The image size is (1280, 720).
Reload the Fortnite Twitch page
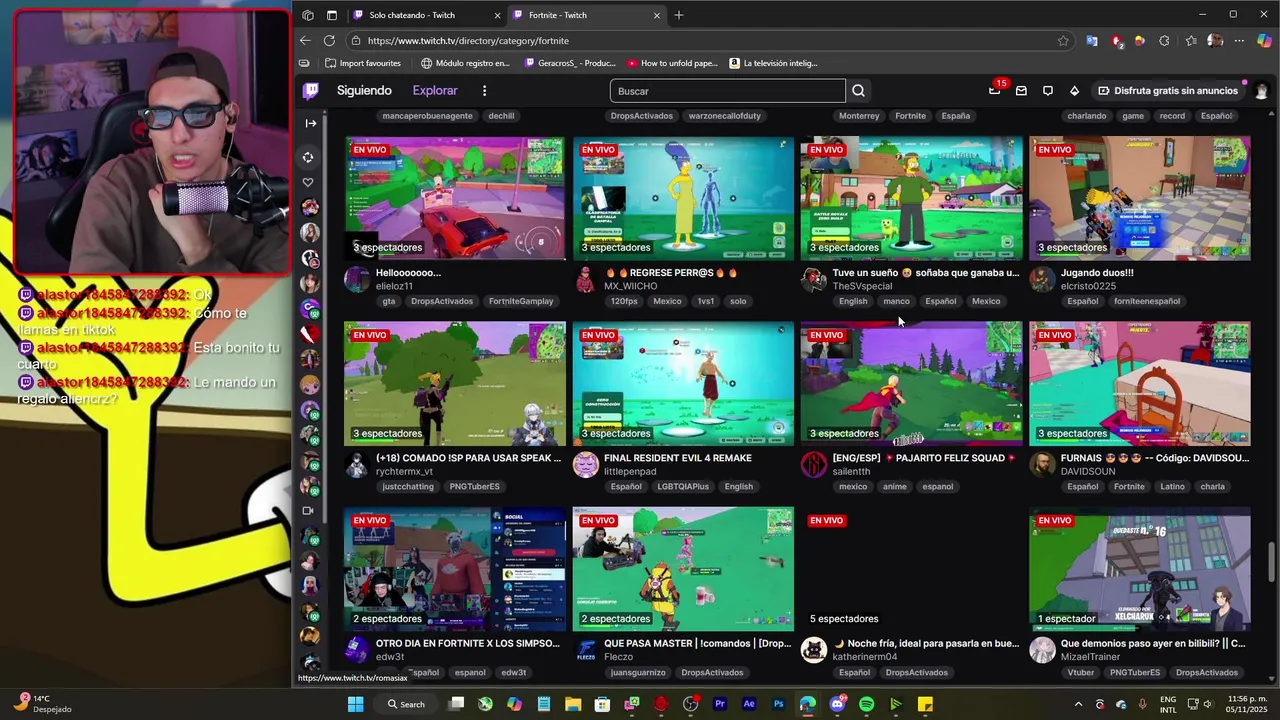point(329,41)
